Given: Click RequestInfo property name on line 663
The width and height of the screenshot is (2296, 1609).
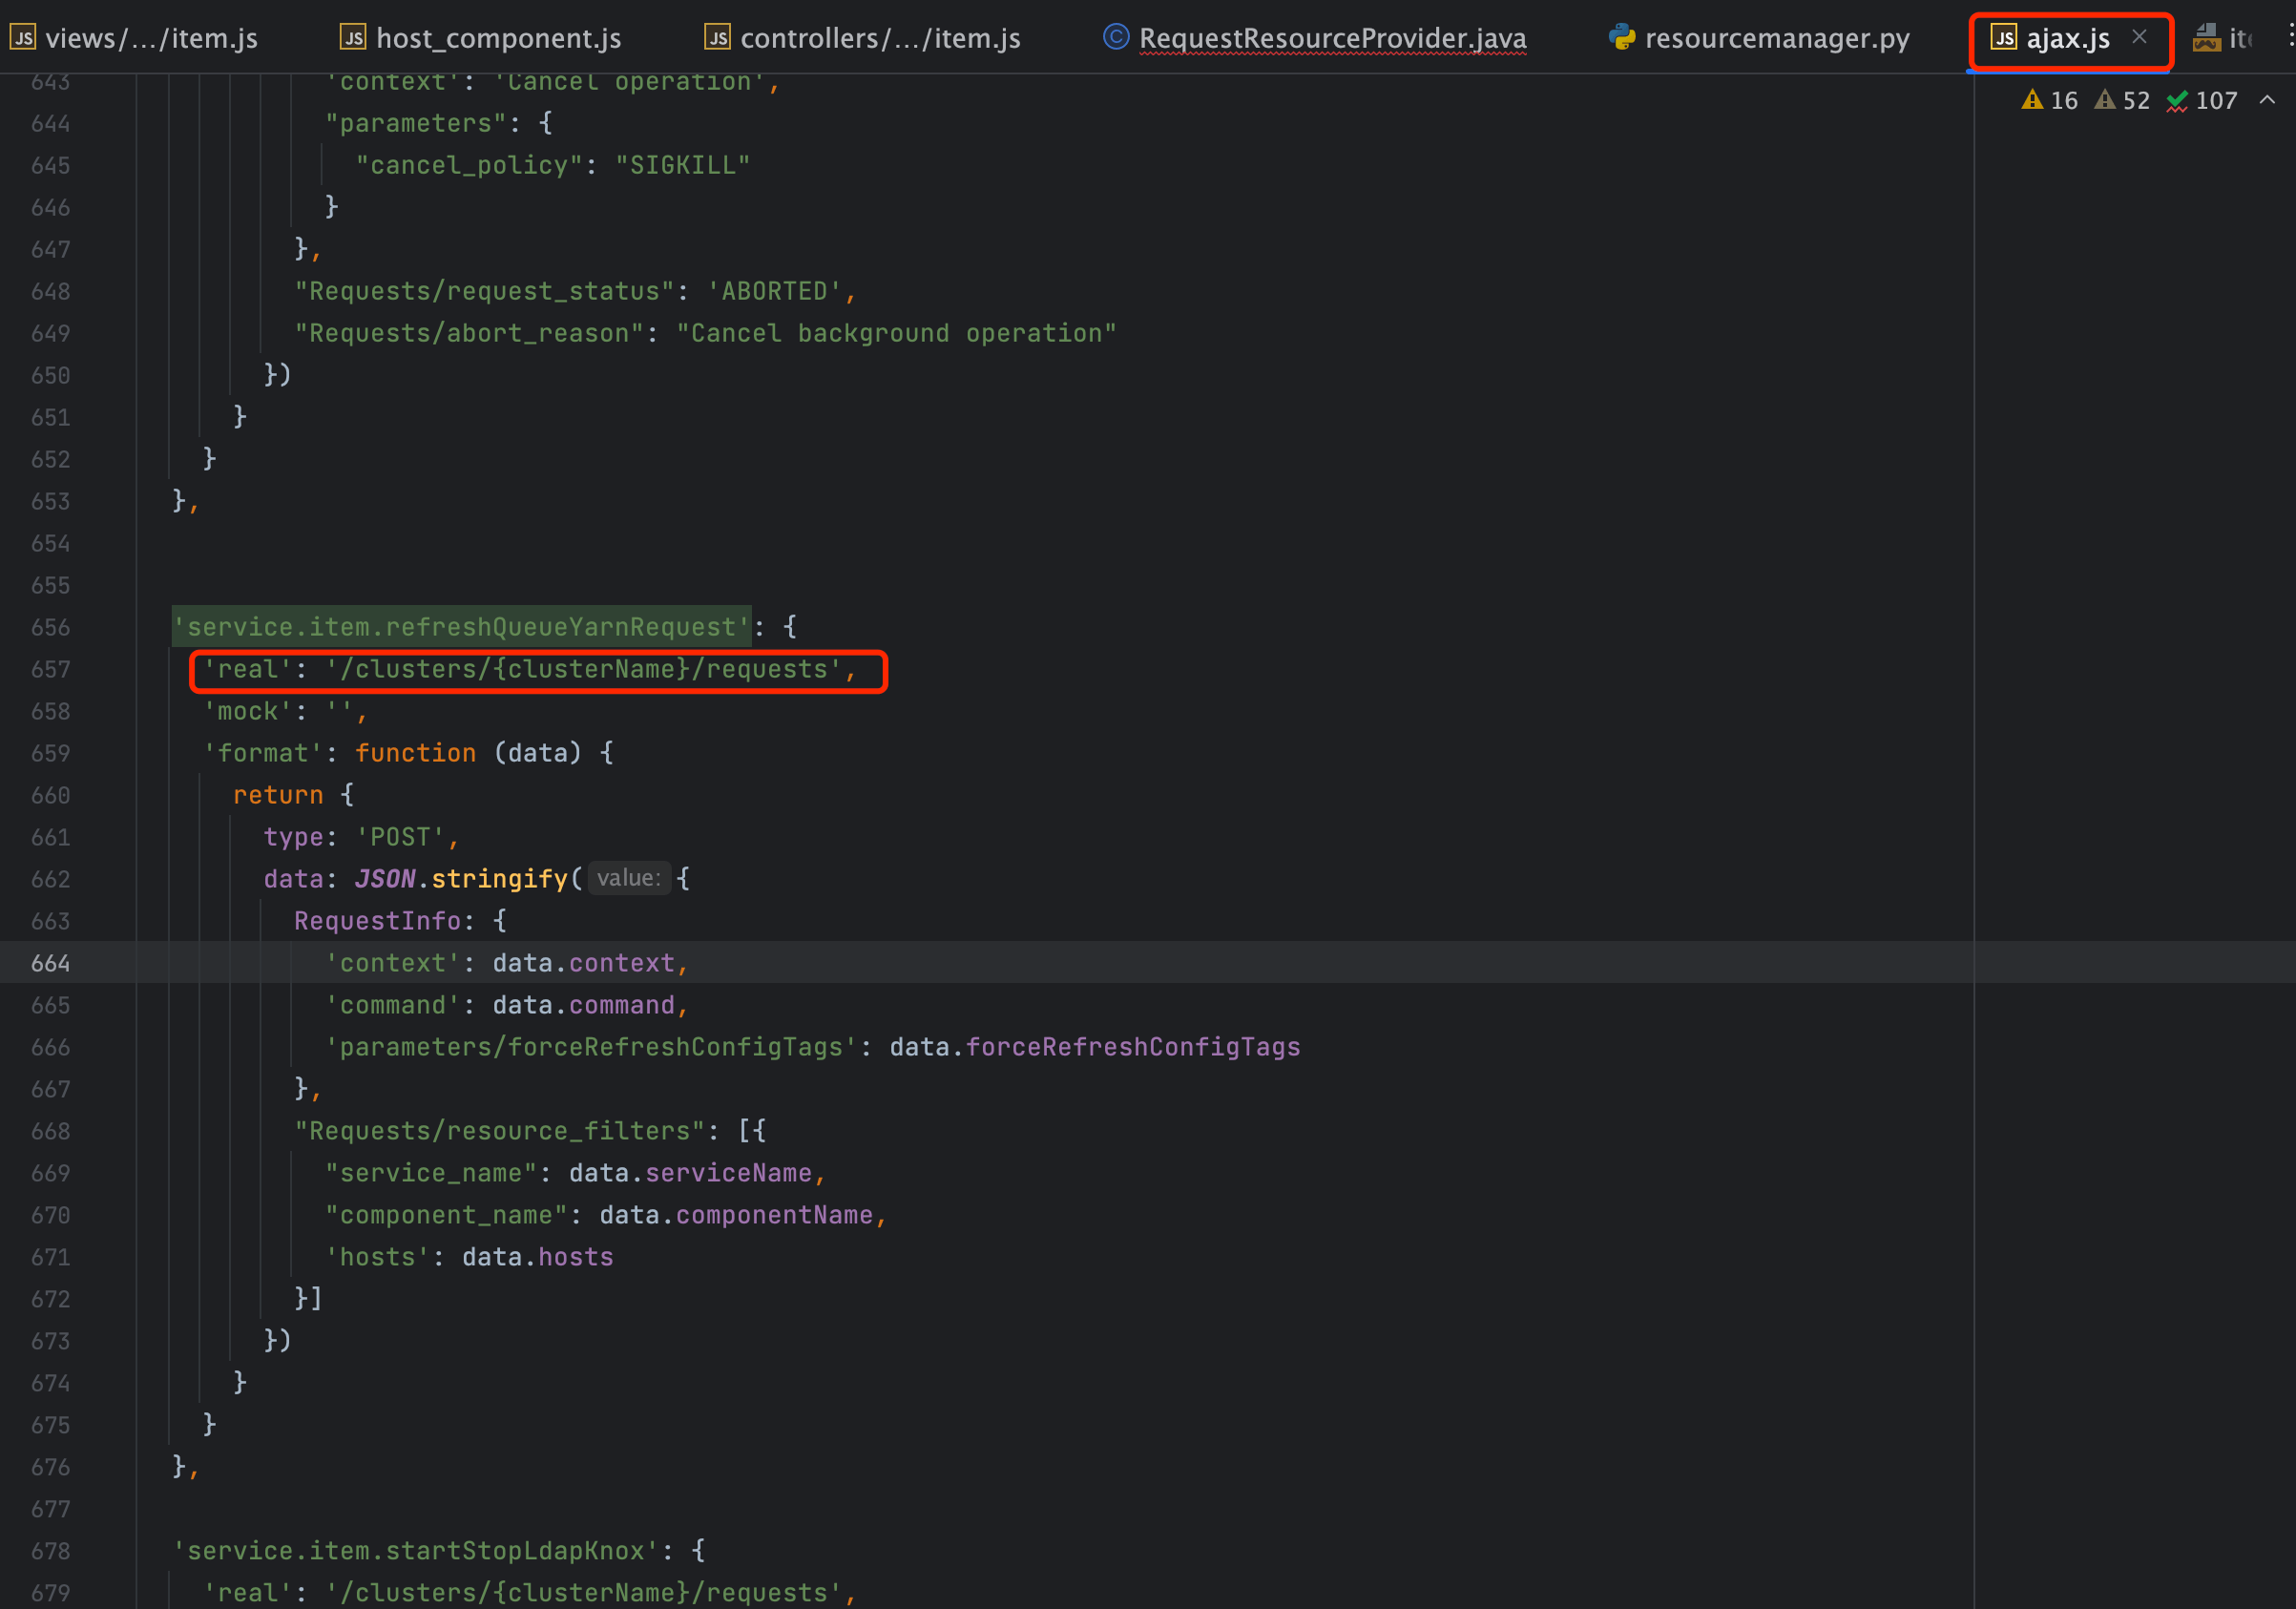Looking at the screenshot, I should click(377, 921).
